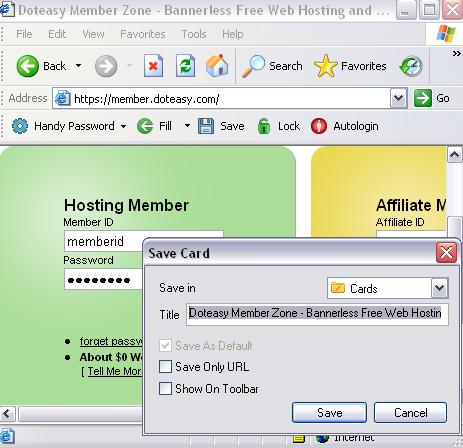Screen dimensions: 463x448
Task: Click the About $0 bold text
Action: coord(111,357)
